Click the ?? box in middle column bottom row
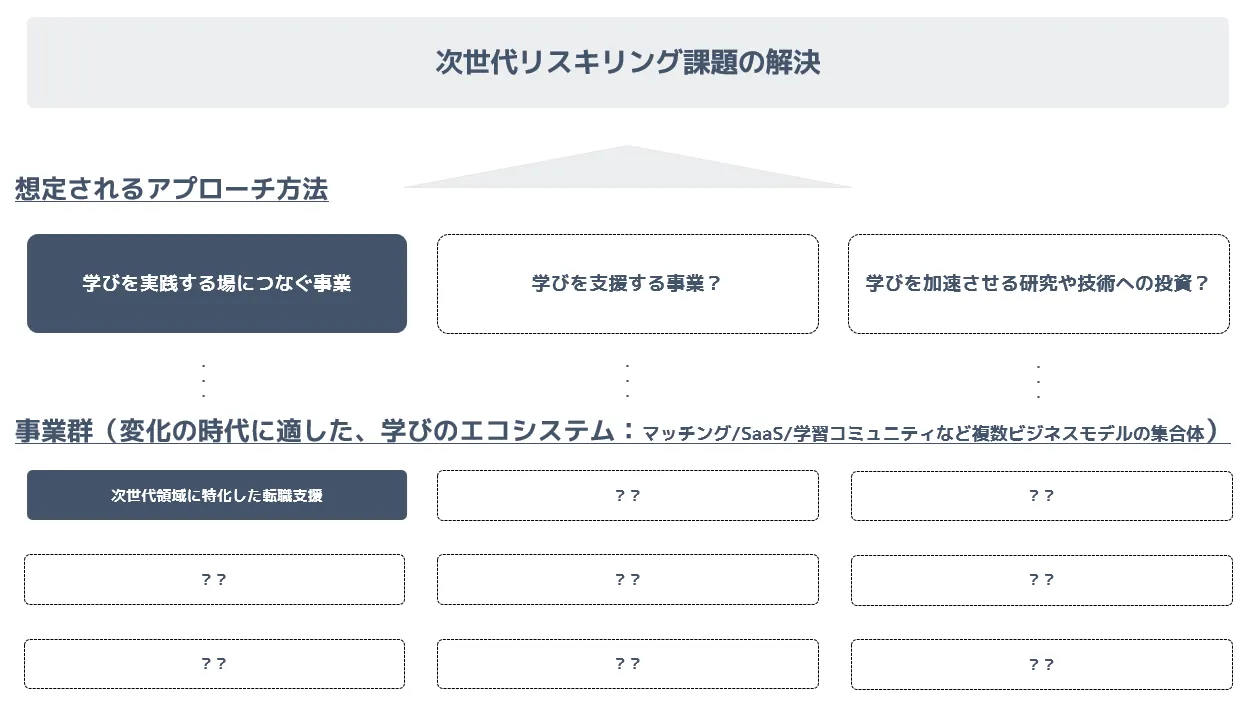The height and width of the screenshot is (708, 1259). click(x=628, y=663)
